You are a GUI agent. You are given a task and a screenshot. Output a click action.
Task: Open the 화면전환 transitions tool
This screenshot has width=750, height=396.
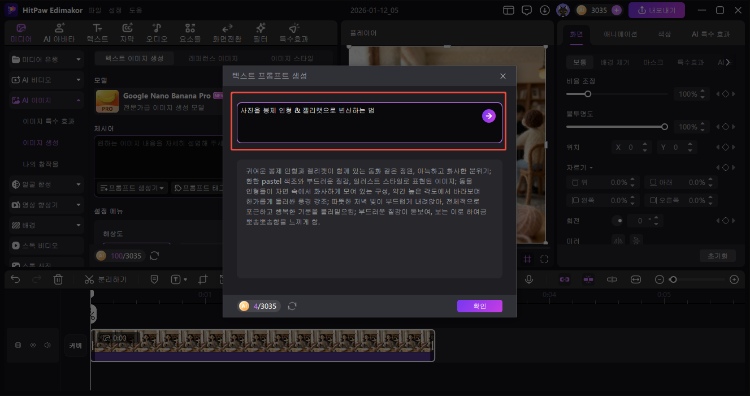point(227,33)
